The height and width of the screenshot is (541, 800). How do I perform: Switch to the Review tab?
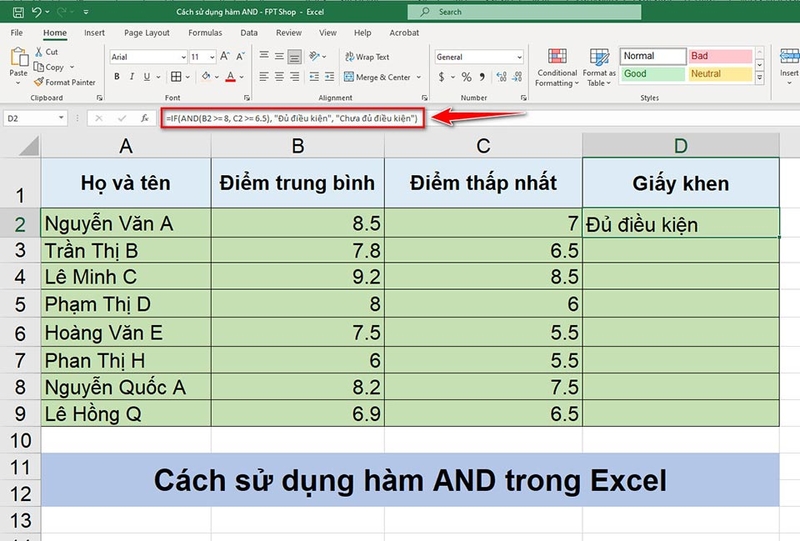click(289, 33)
